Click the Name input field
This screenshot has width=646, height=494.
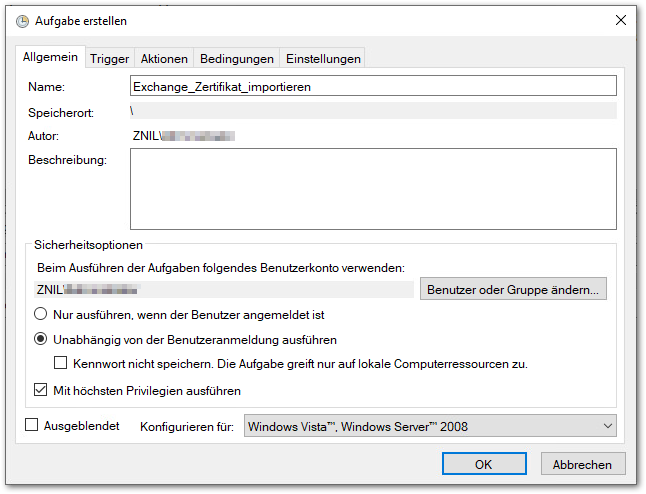tap(373, 87)
